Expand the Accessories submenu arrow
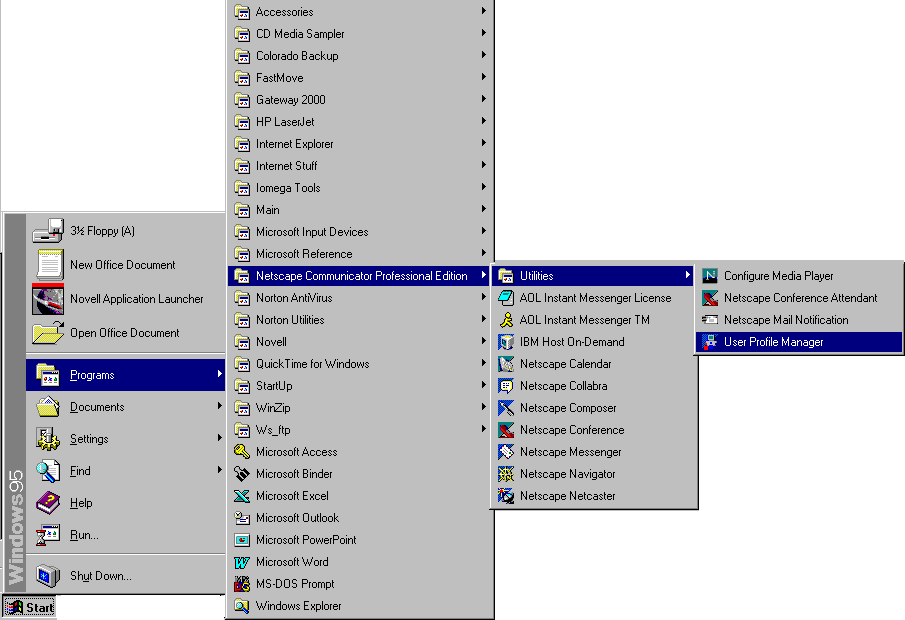 click(484, 12)
